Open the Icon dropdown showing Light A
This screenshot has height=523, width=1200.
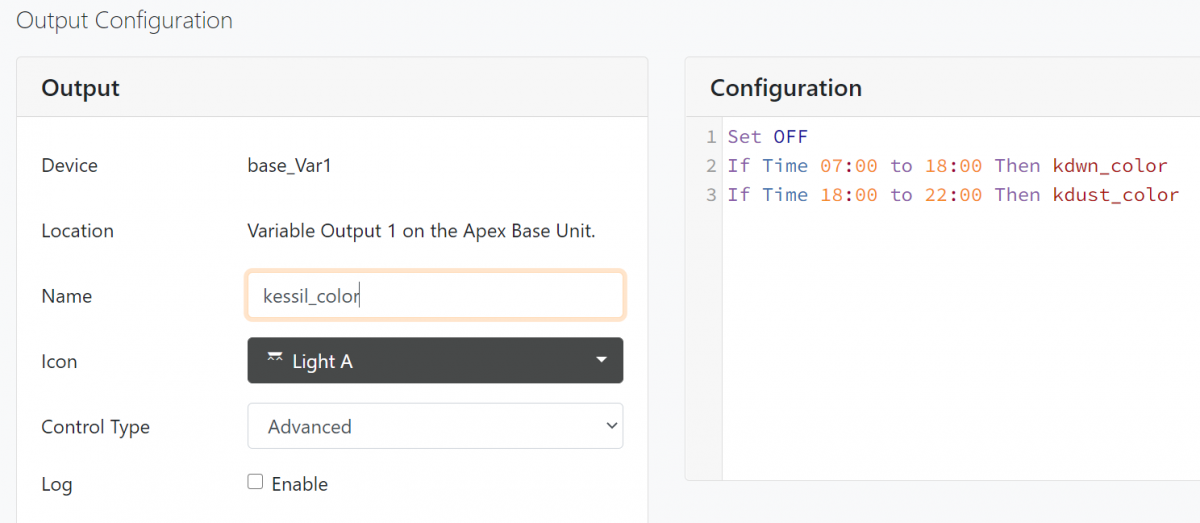(435, 361)
